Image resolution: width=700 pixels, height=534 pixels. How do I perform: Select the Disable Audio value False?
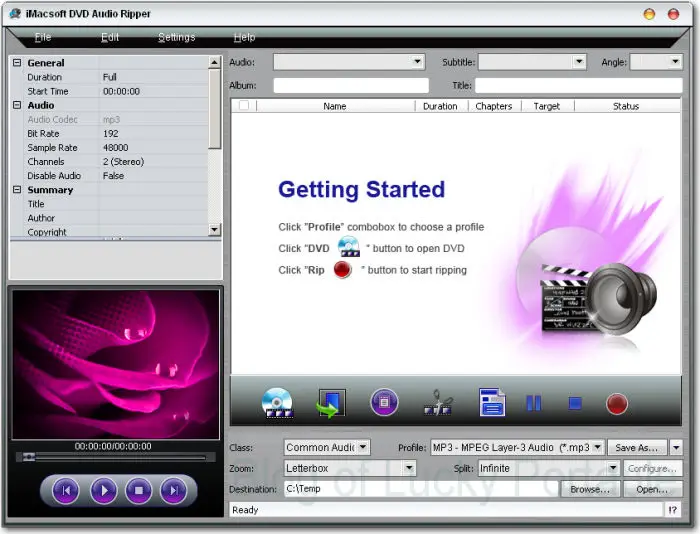point(113,175)
